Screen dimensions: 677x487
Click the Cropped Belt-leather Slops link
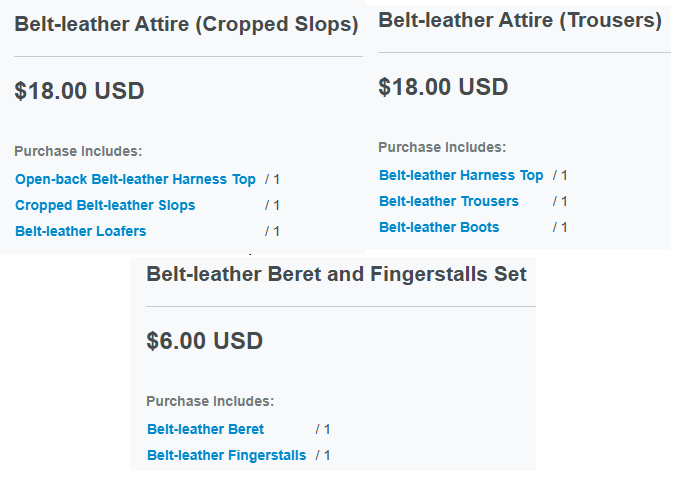coord(105,205)
